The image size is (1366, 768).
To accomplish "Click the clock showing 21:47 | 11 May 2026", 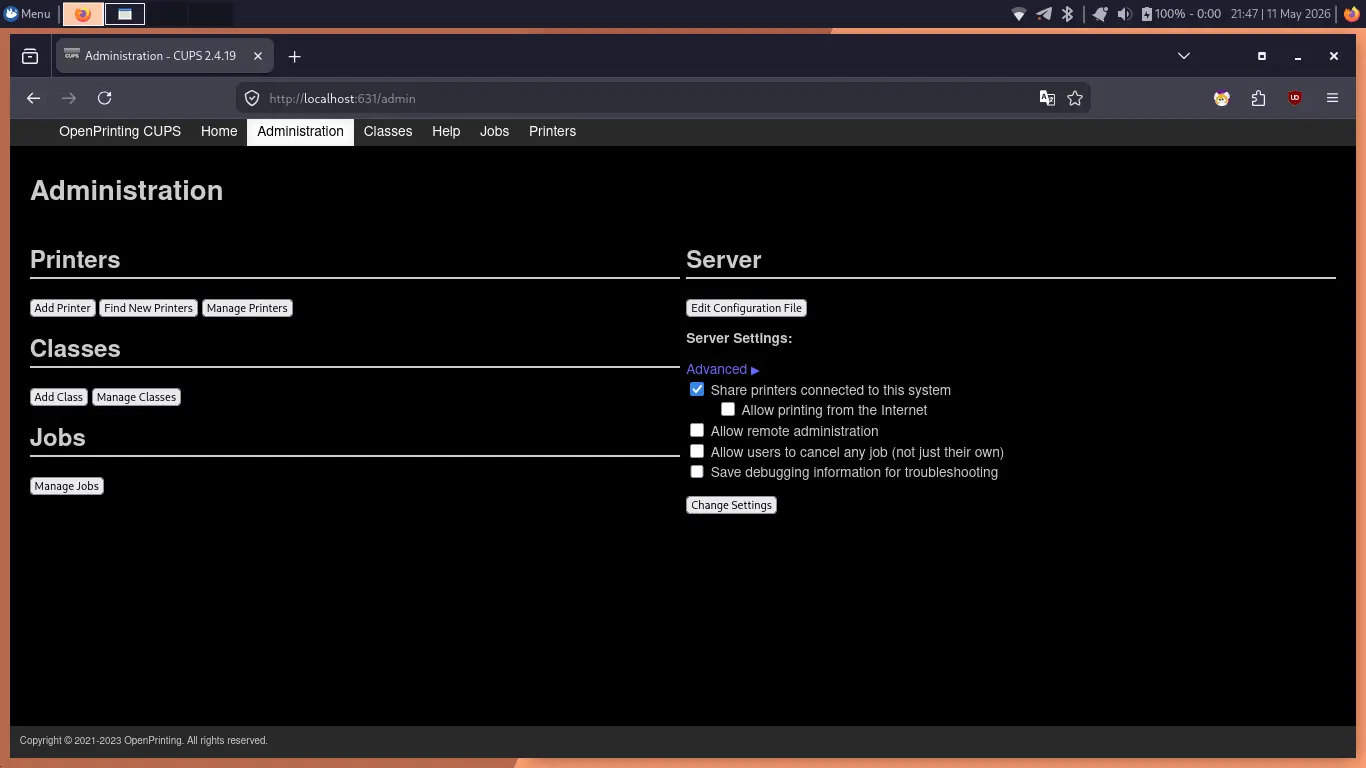I will point(1281,14).
